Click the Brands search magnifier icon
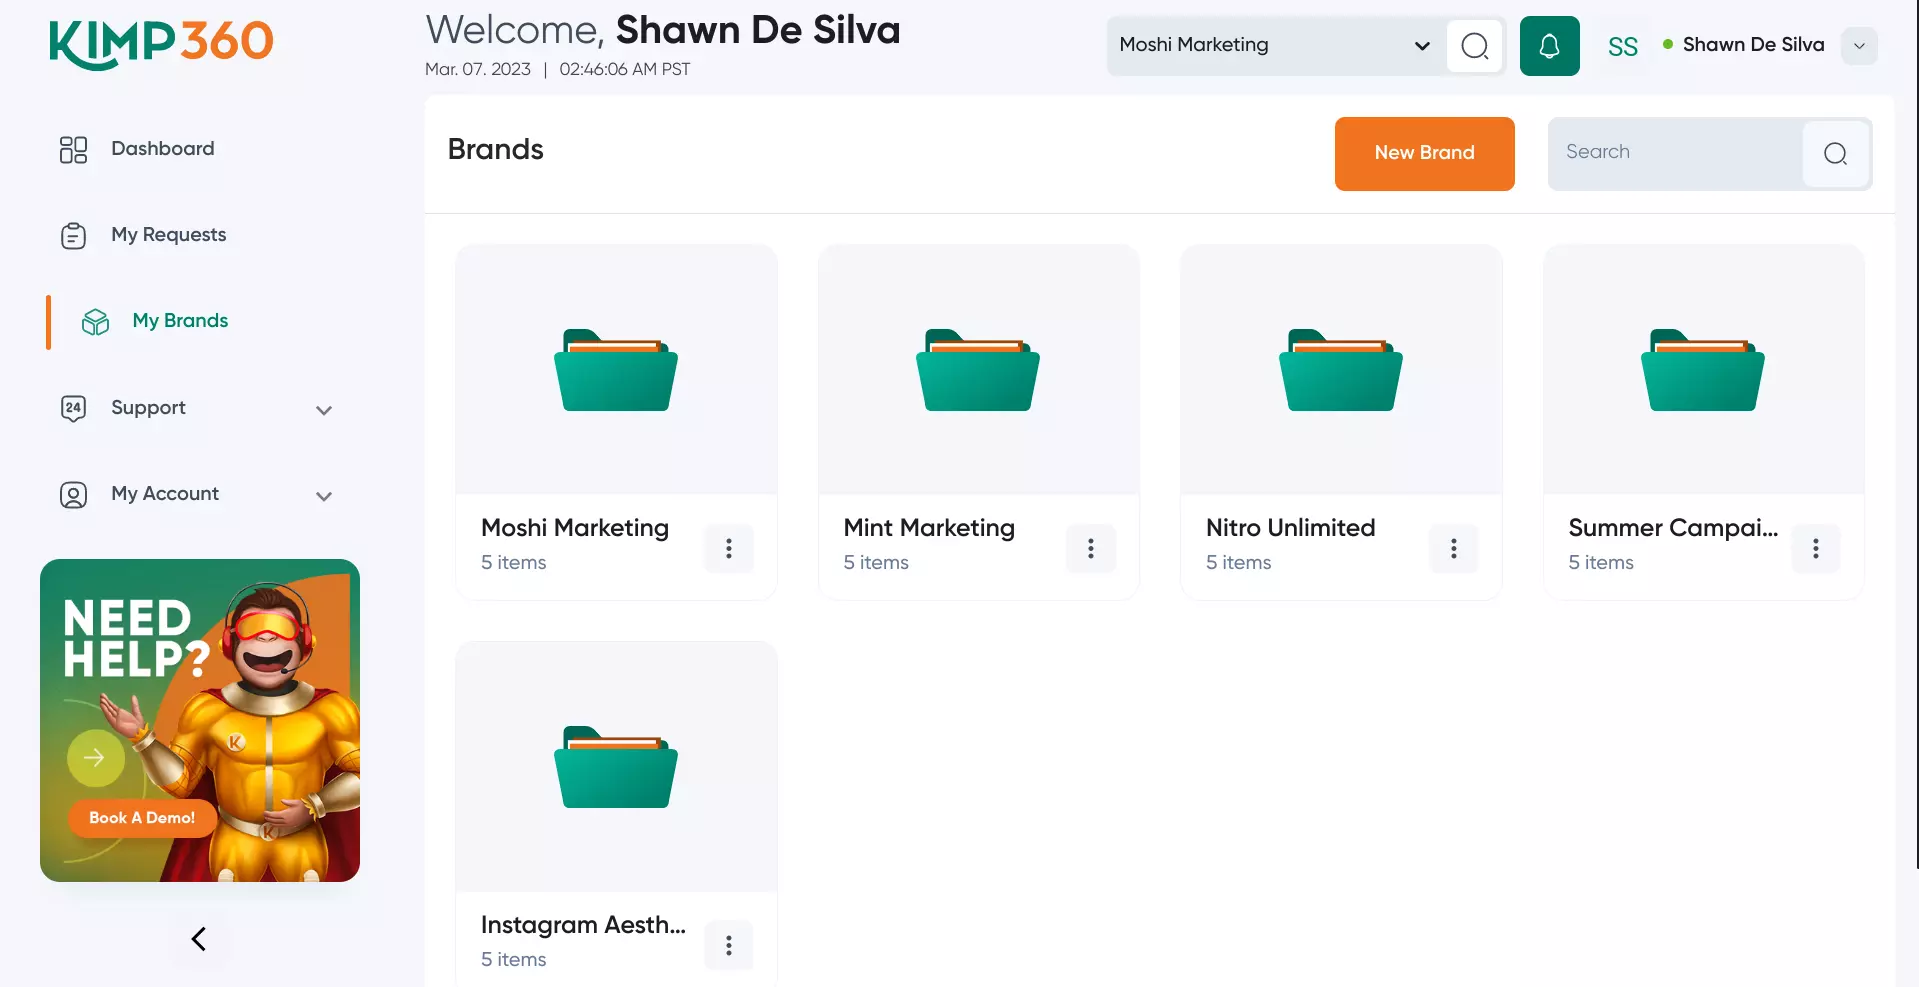This screenshot has height=987, width=1919. (x=1835, y=154)
